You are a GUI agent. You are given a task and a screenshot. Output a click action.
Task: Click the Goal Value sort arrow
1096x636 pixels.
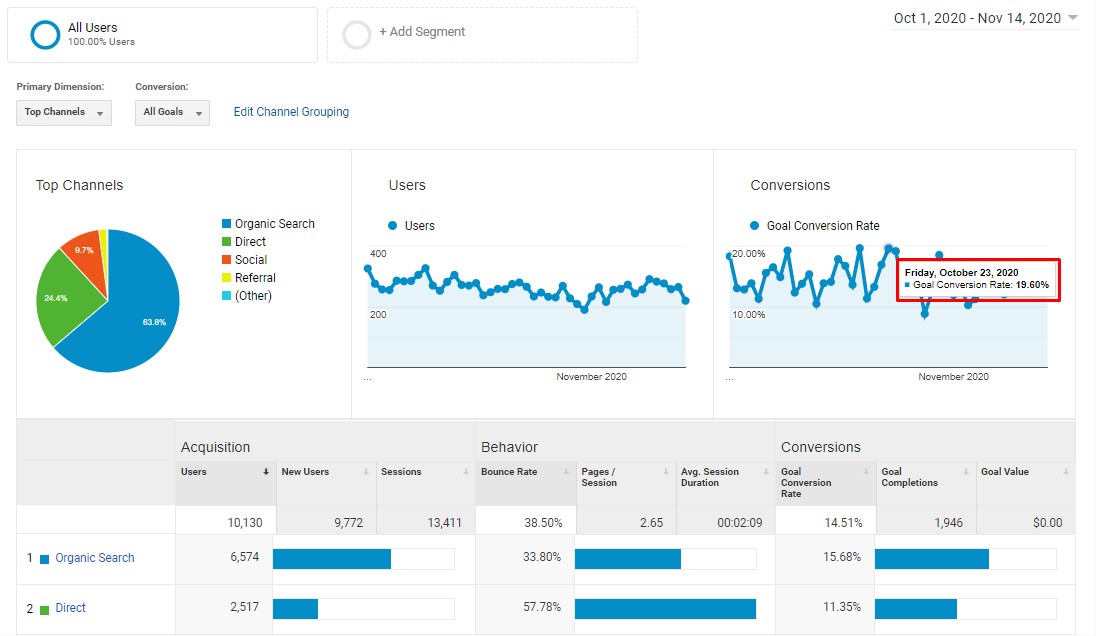tap(1064, 471)
